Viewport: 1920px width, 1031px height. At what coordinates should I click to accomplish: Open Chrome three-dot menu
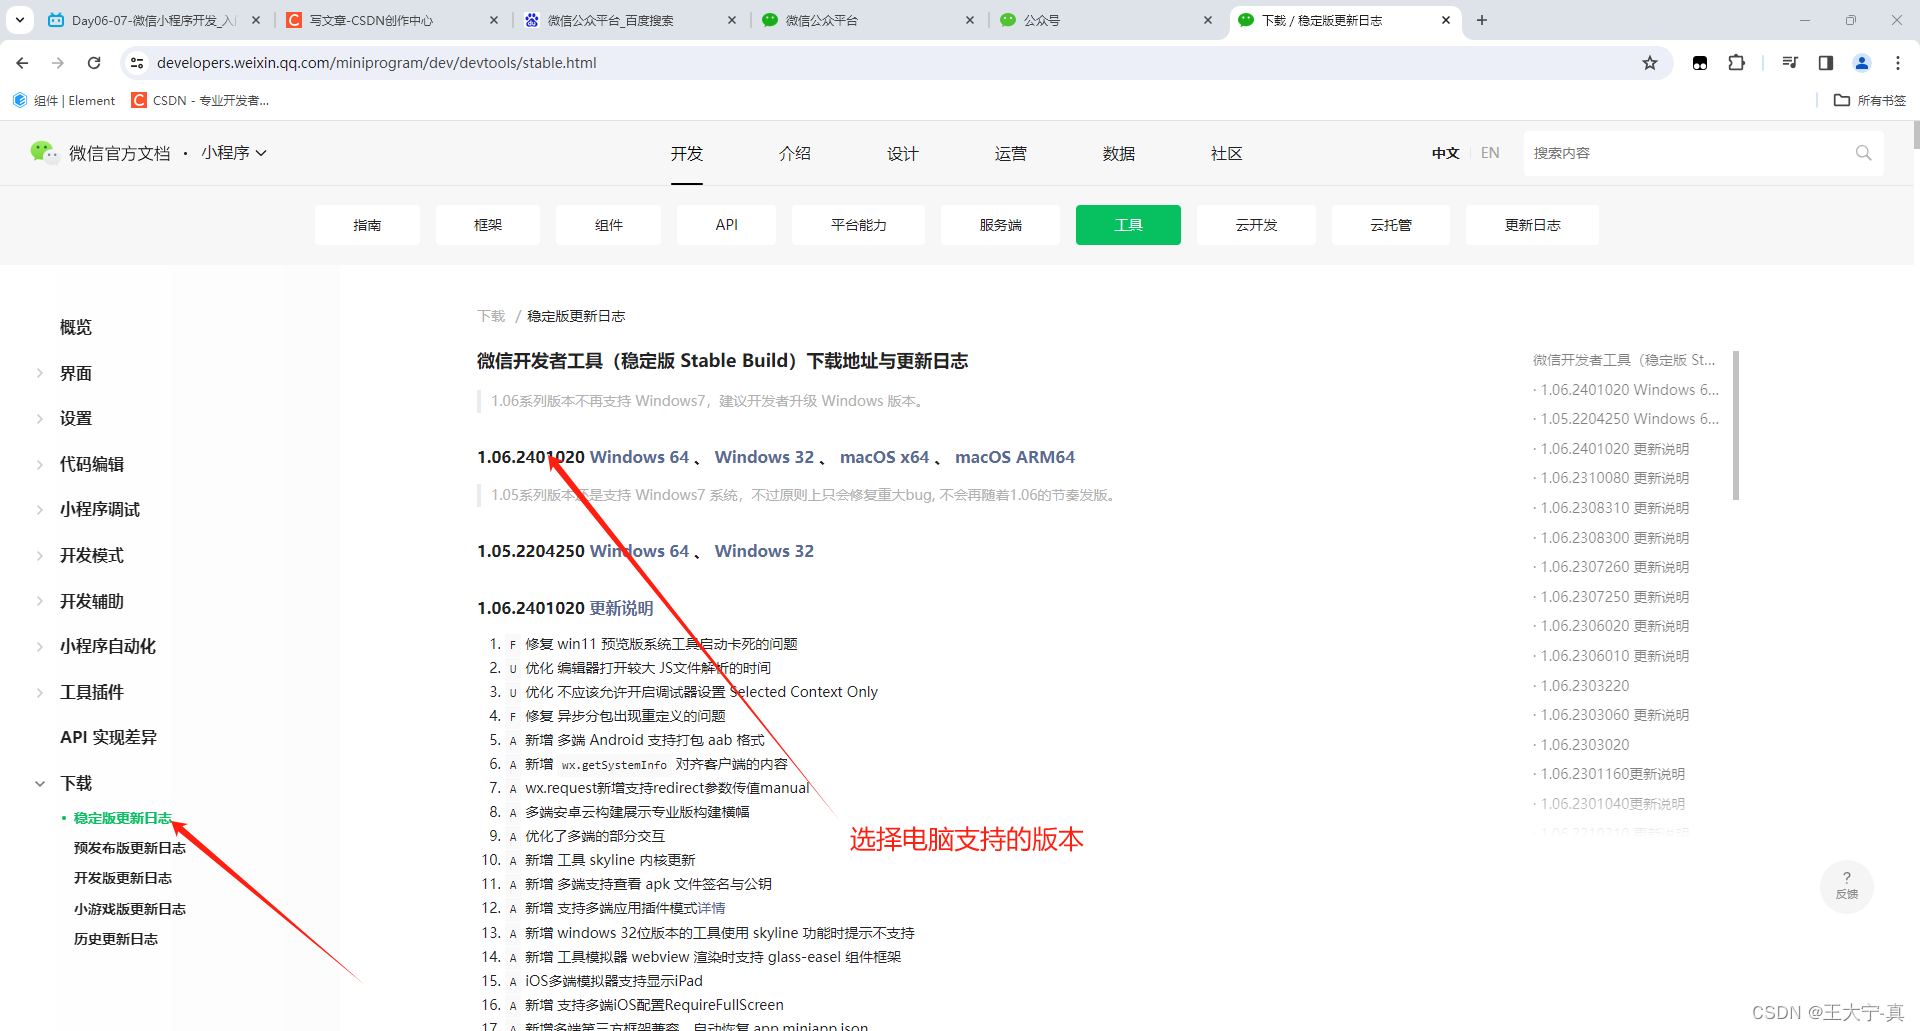[1898, 63]
